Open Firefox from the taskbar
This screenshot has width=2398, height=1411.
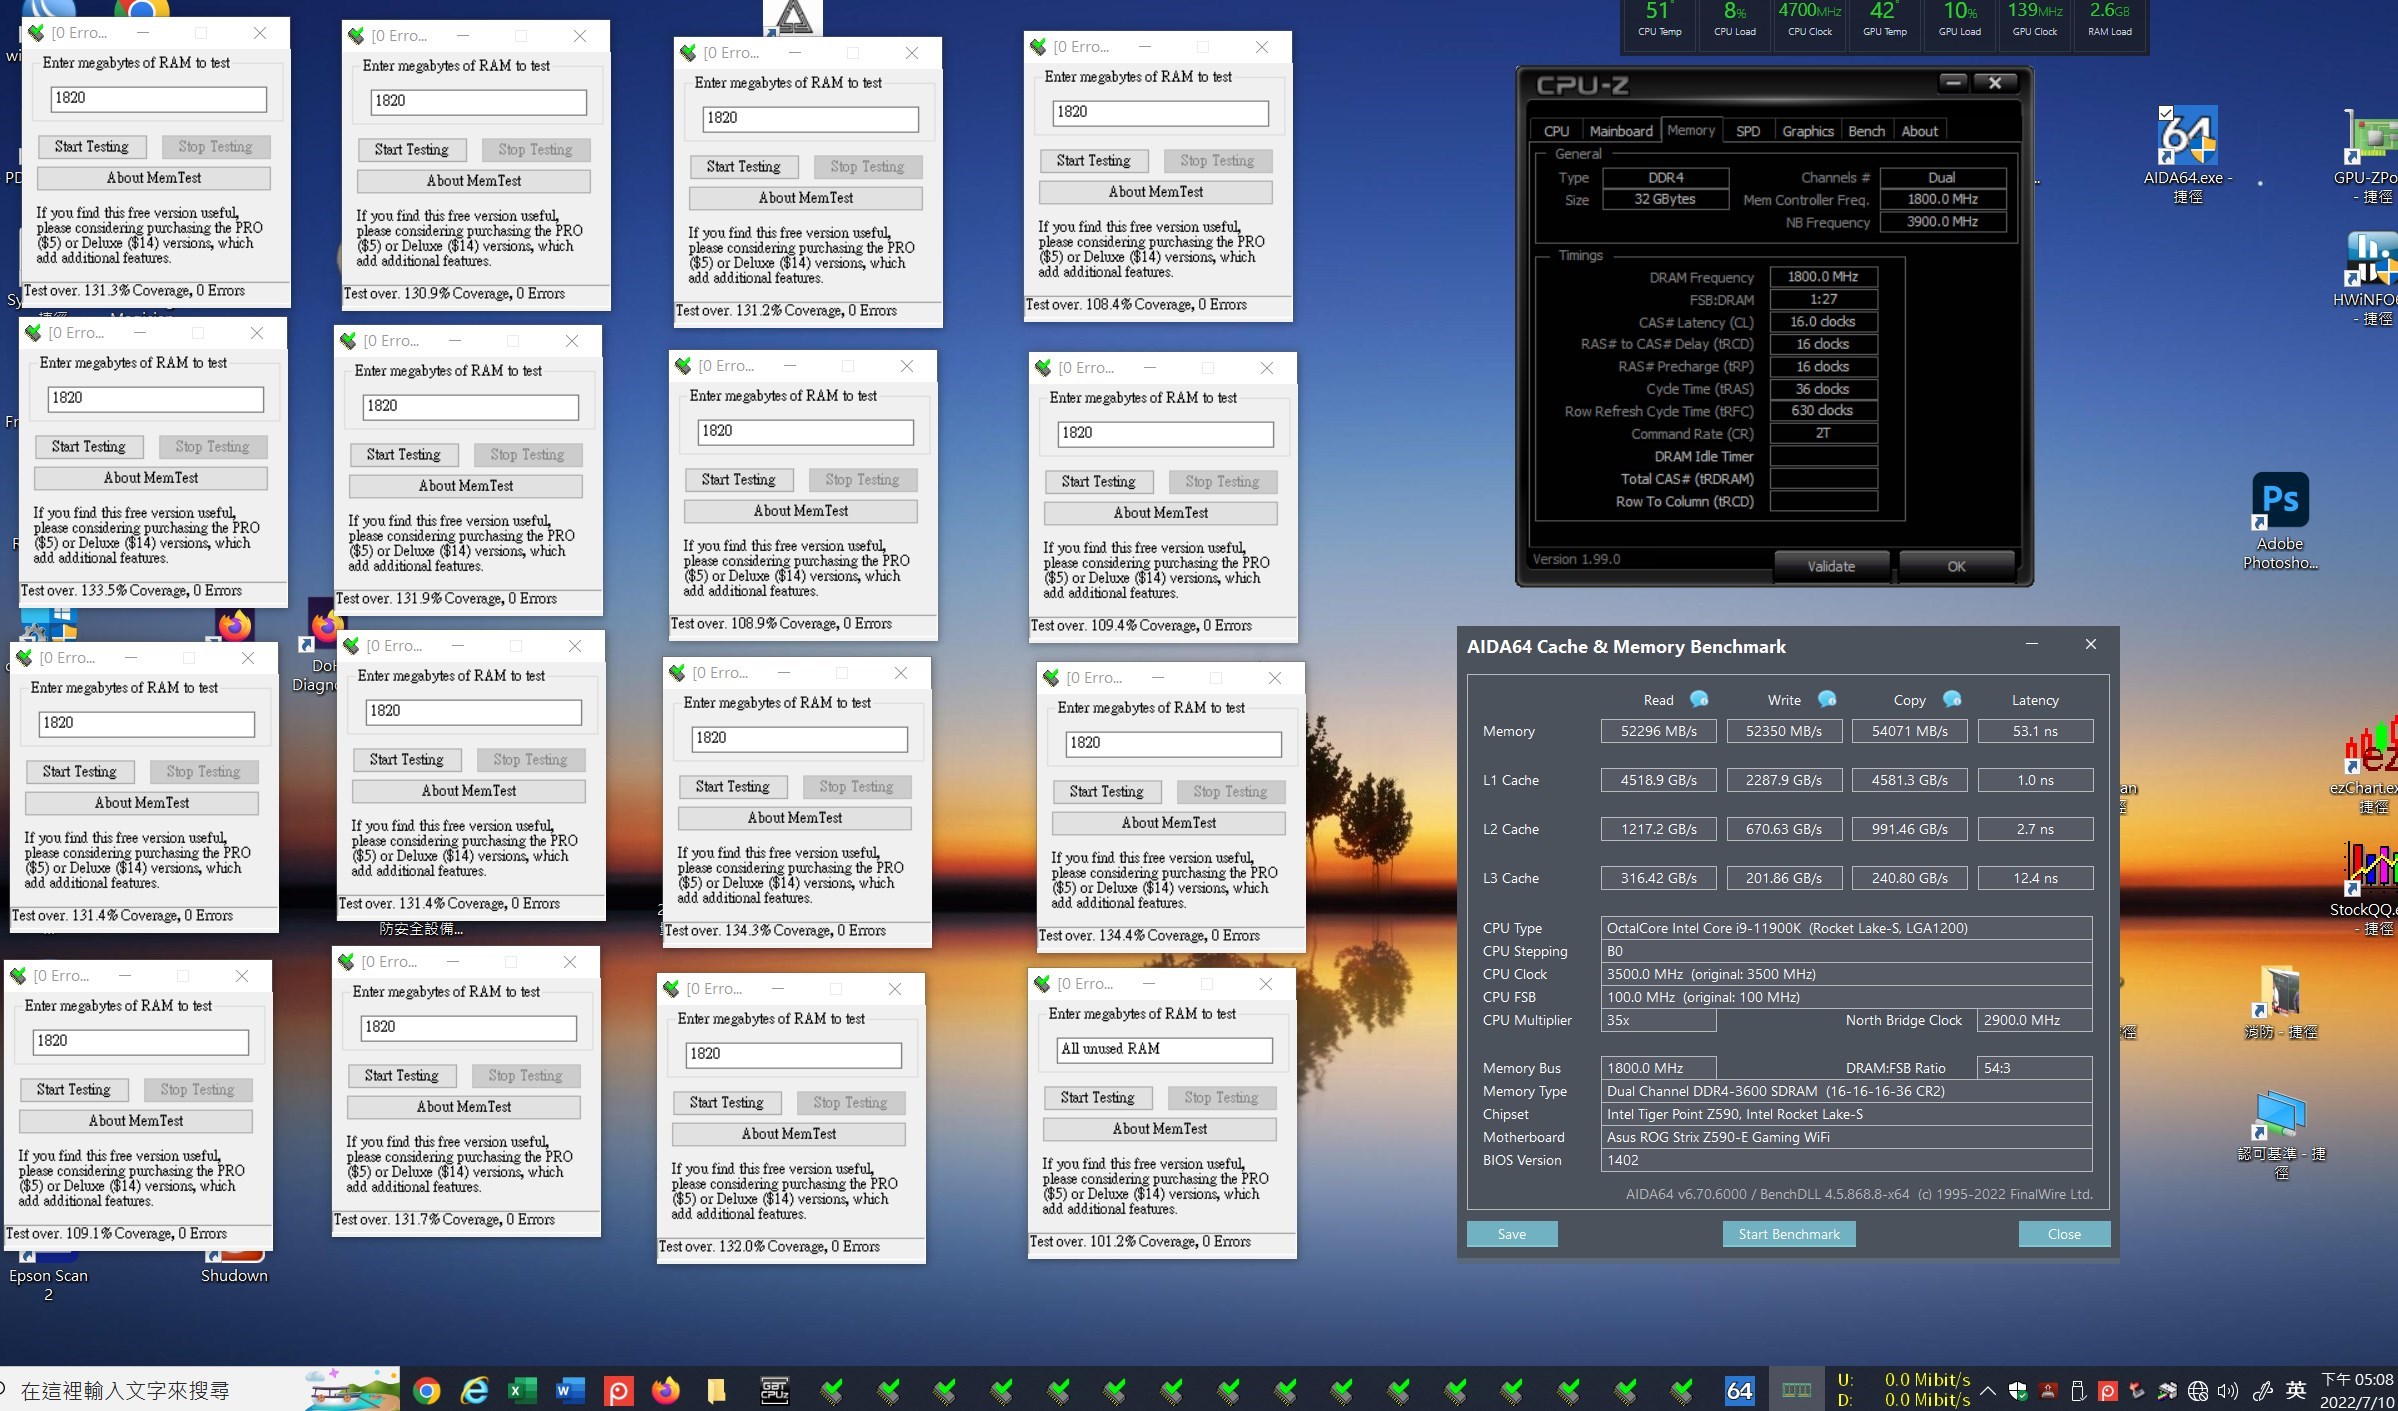[665, 1390]
